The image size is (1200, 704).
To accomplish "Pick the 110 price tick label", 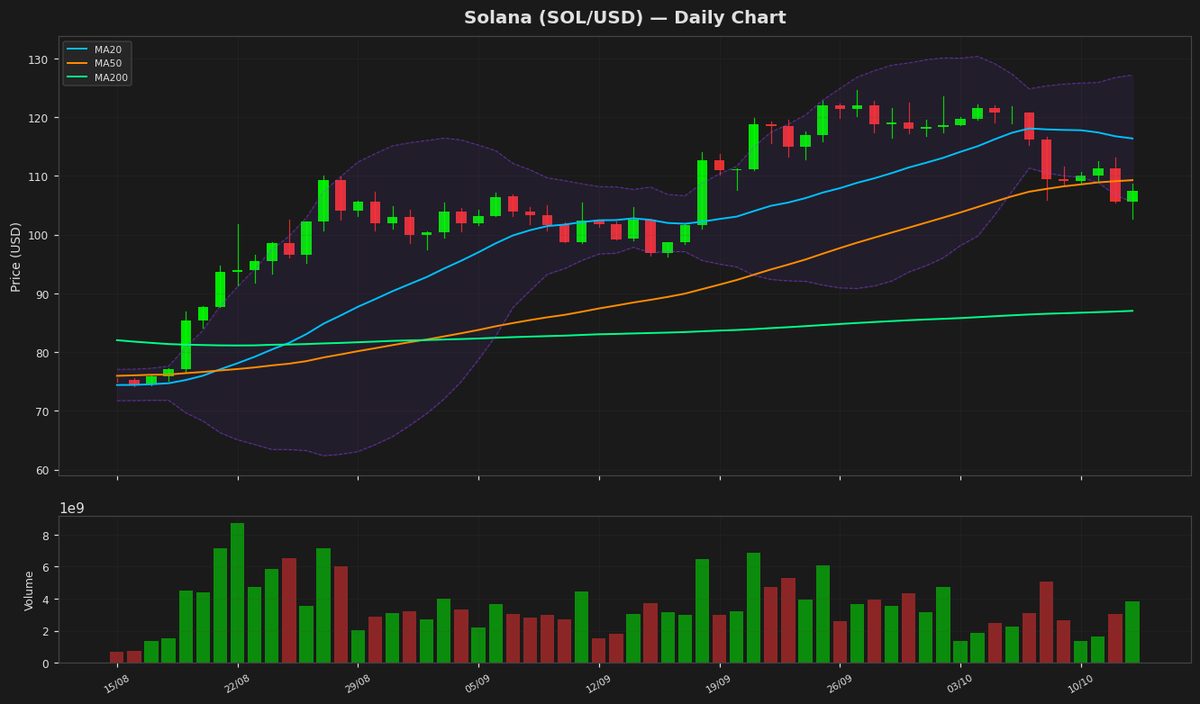I will 38,177.
